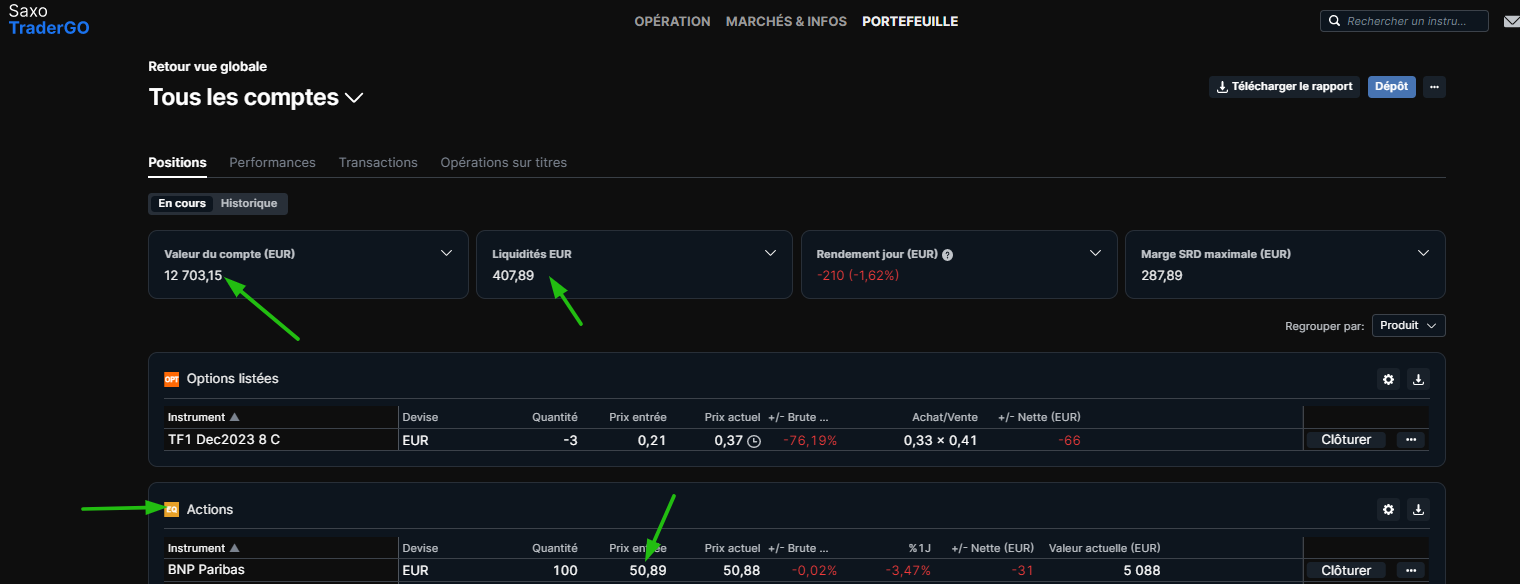Screen dimensions: 1520x584
Task: Open settings gear in Actions panel
Action: (x=1388, y=510)
